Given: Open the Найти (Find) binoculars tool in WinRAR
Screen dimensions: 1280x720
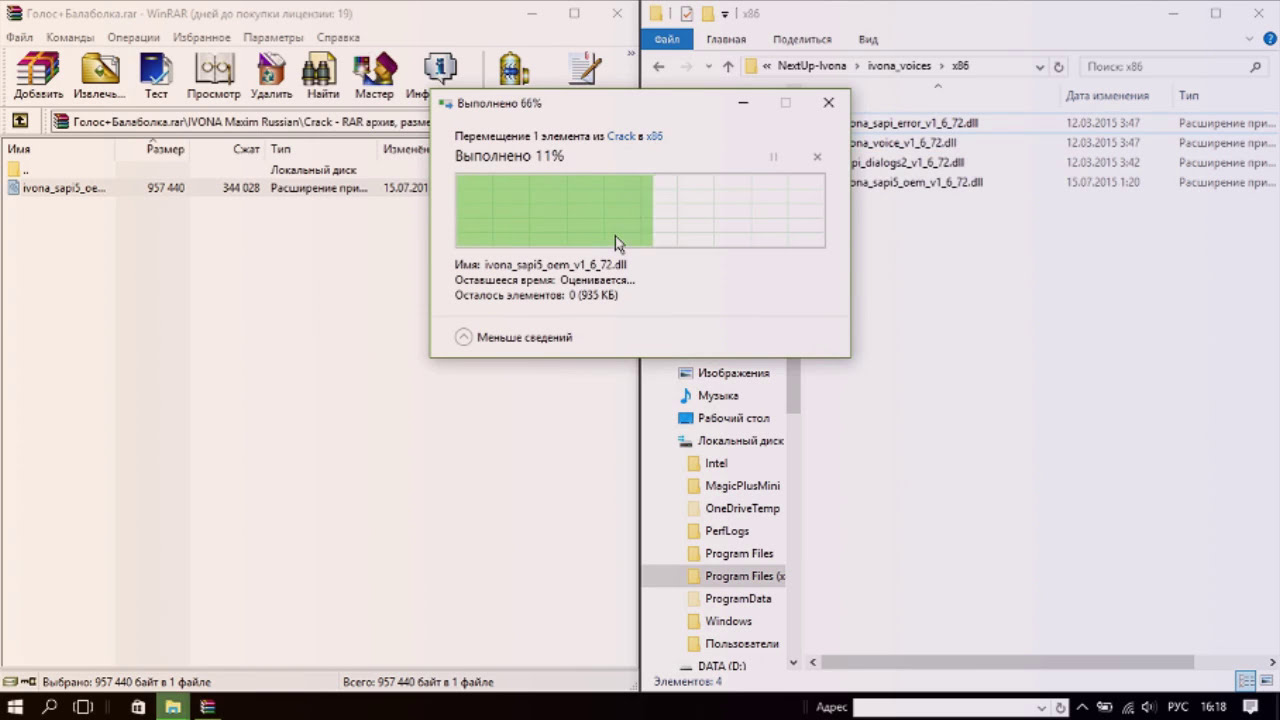Looking at the screenshot, I should 322,76.
